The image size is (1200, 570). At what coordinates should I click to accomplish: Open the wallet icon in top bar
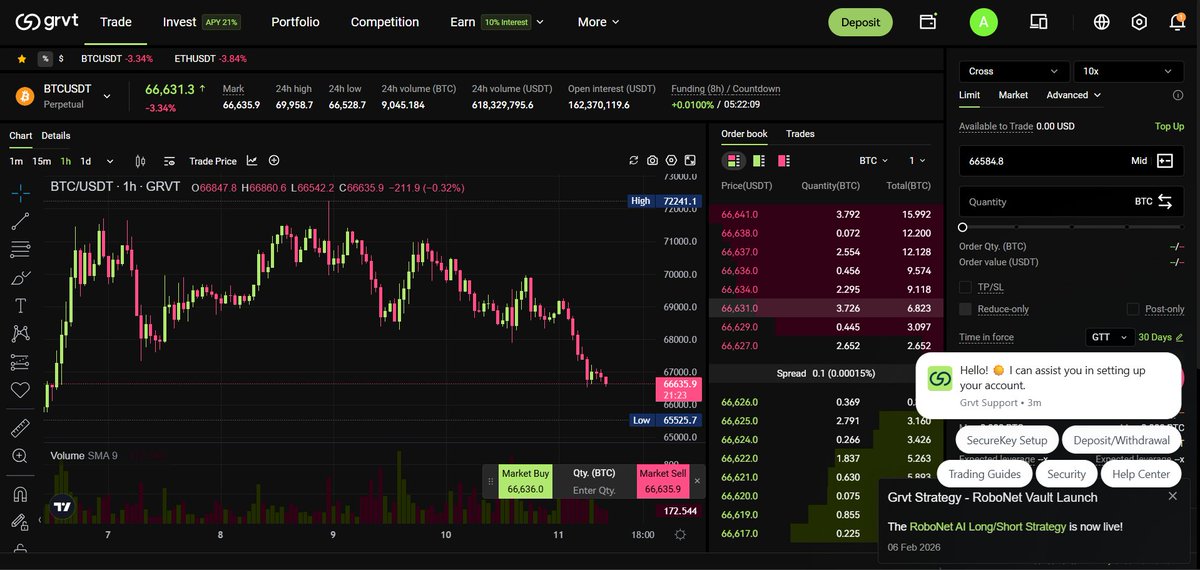point(929,22)
